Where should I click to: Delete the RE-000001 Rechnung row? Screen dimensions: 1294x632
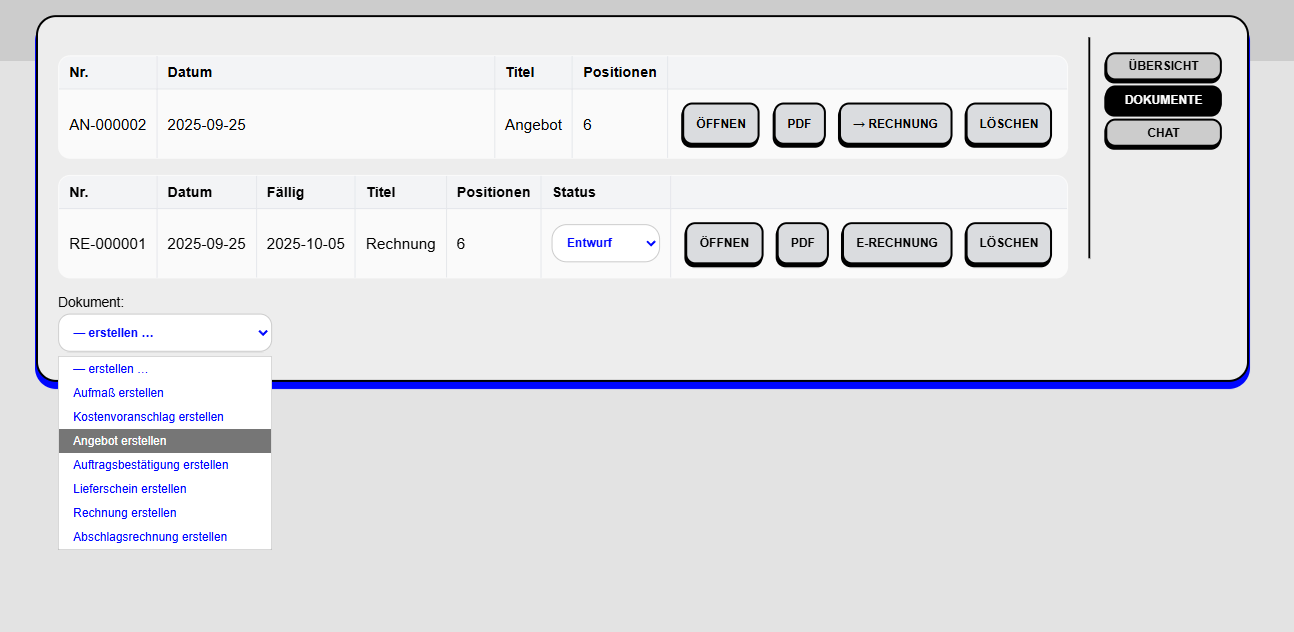point(1008,243)
